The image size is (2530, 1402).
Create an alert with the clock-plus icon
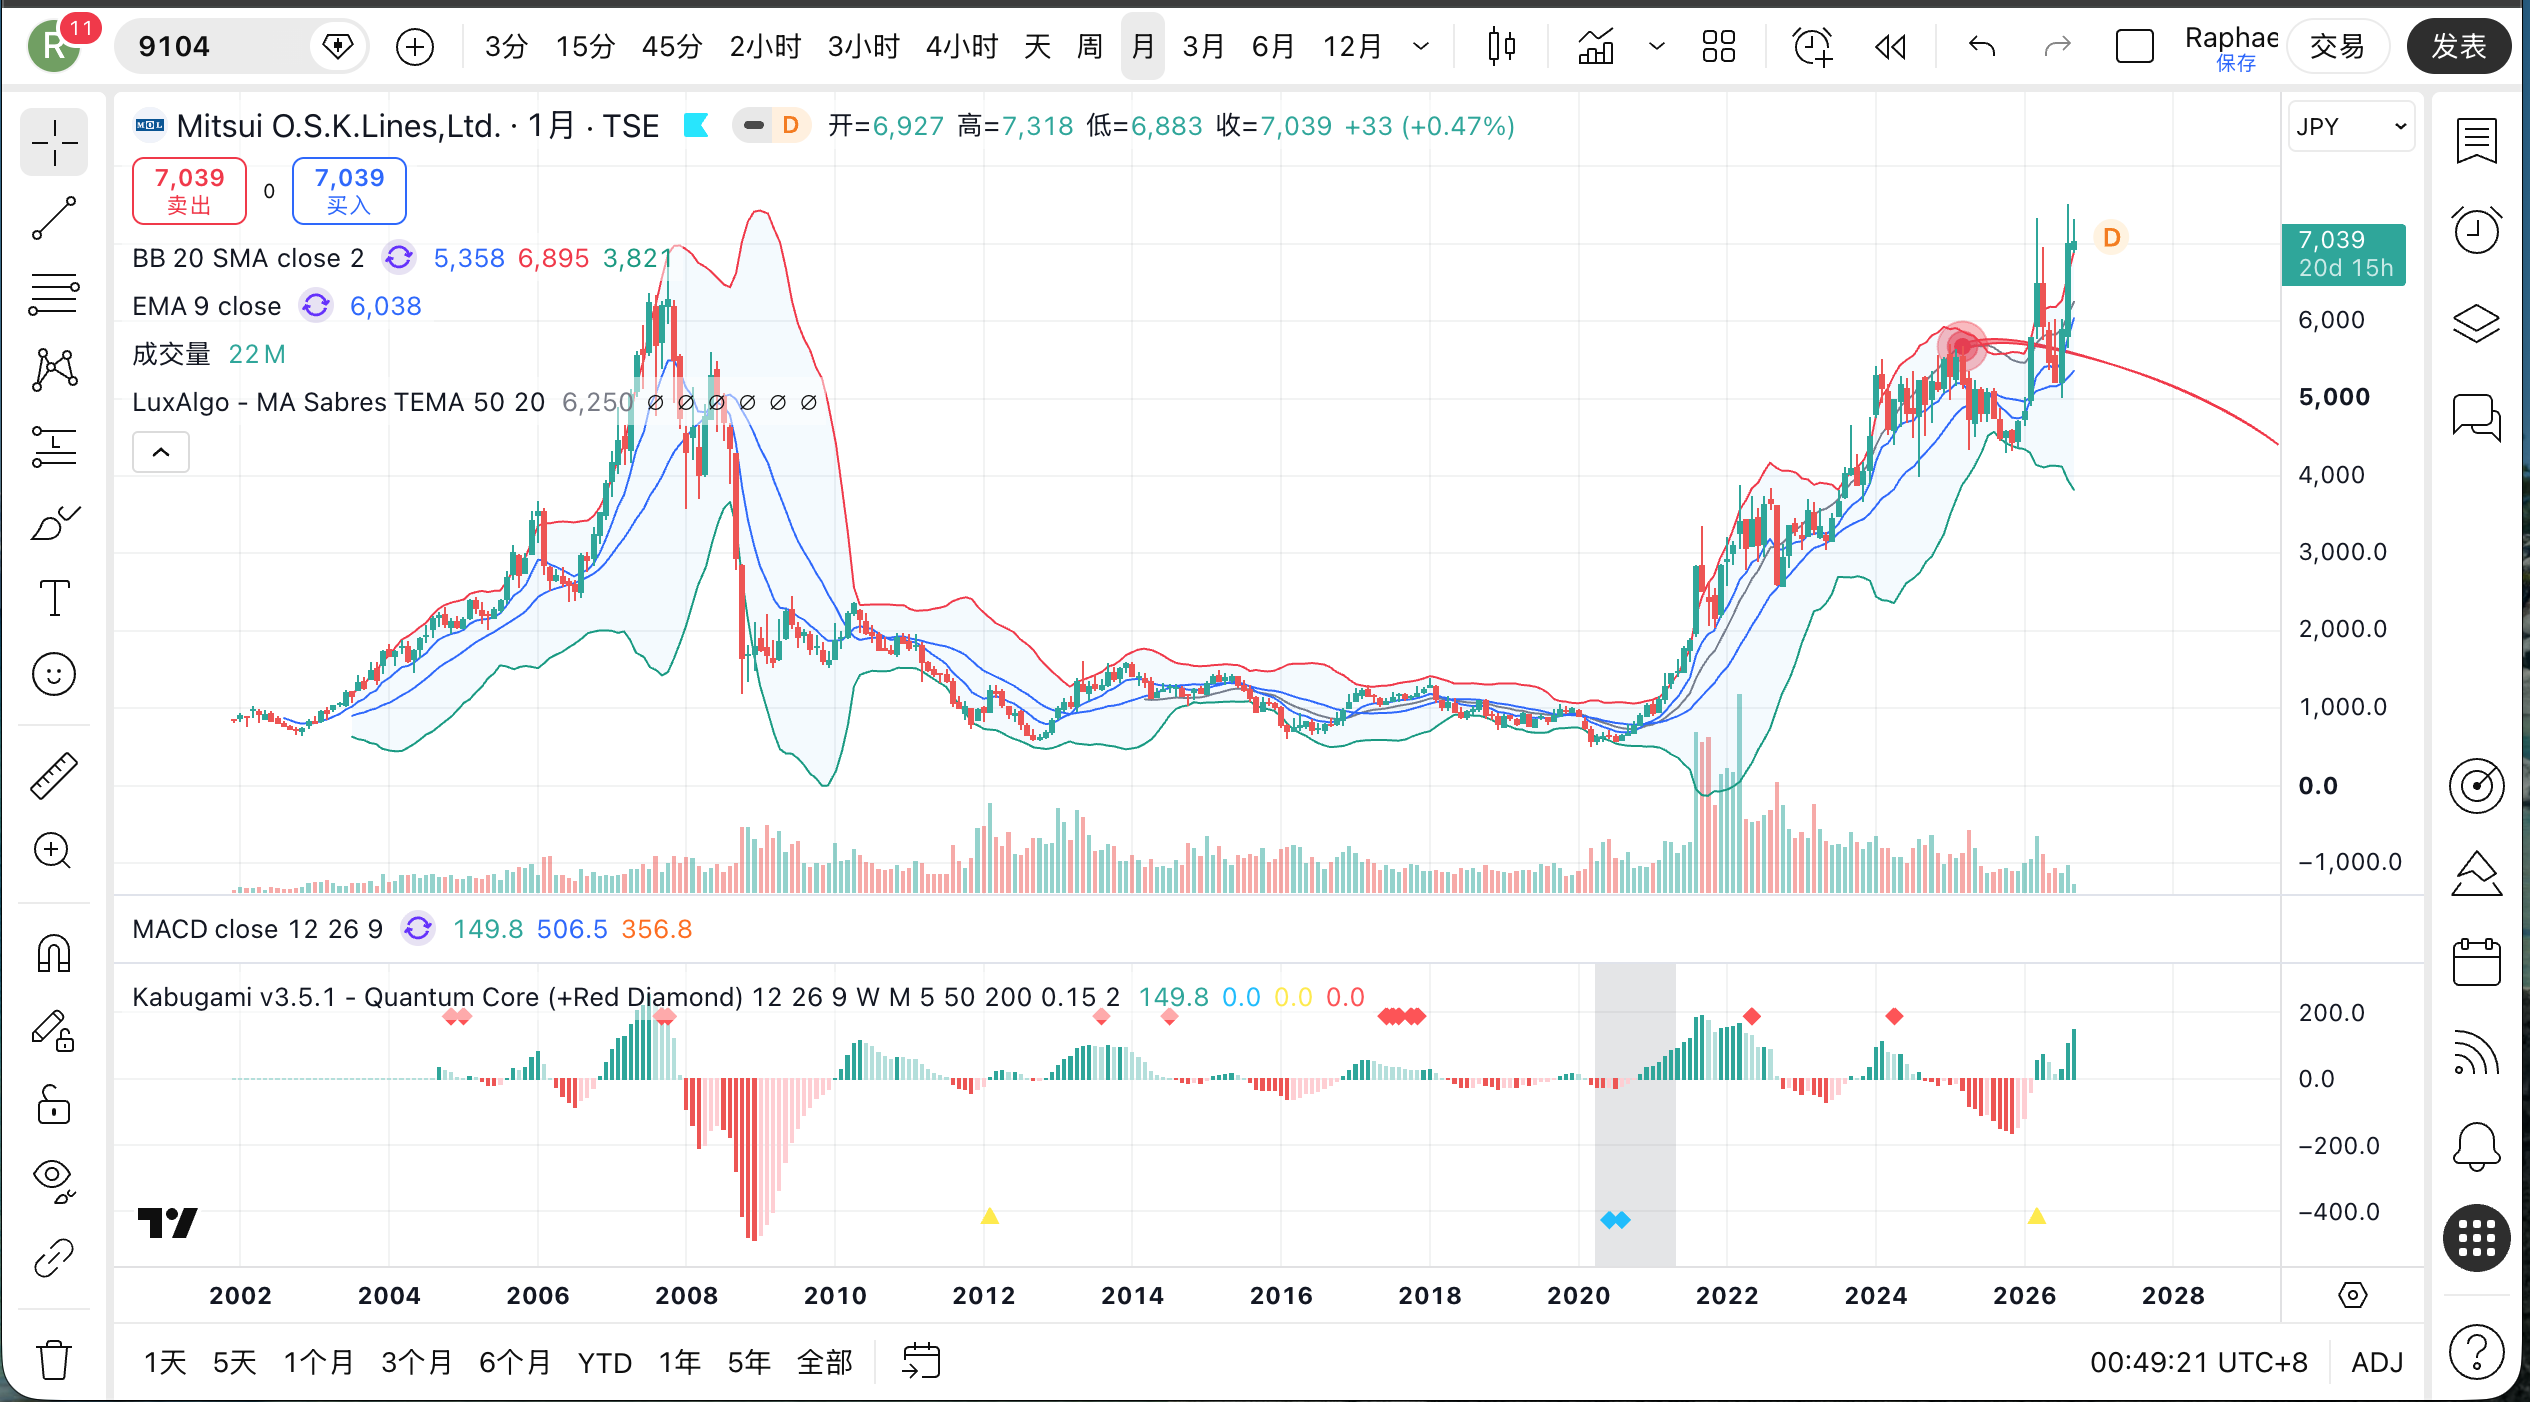click(1812, 47)
